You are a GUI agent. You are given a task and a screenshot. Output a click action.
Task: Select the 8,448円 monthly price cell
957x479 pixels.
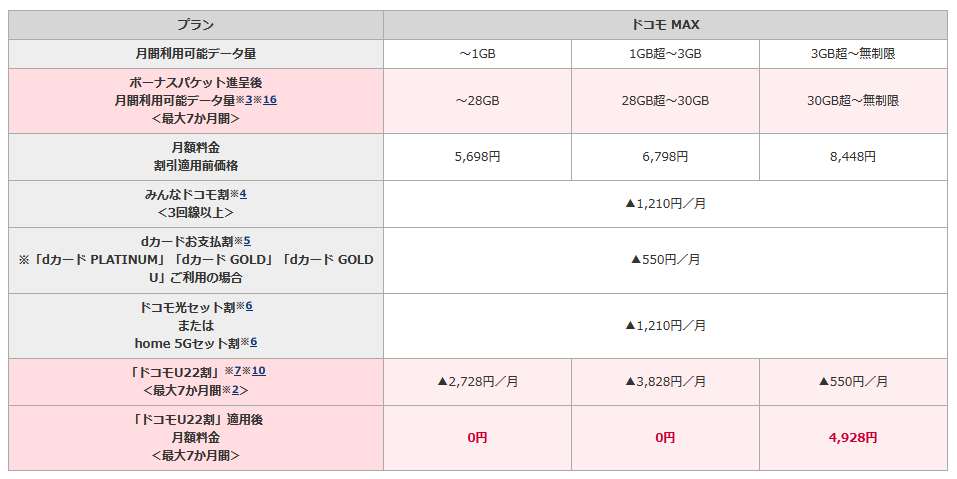click(853, 156)
